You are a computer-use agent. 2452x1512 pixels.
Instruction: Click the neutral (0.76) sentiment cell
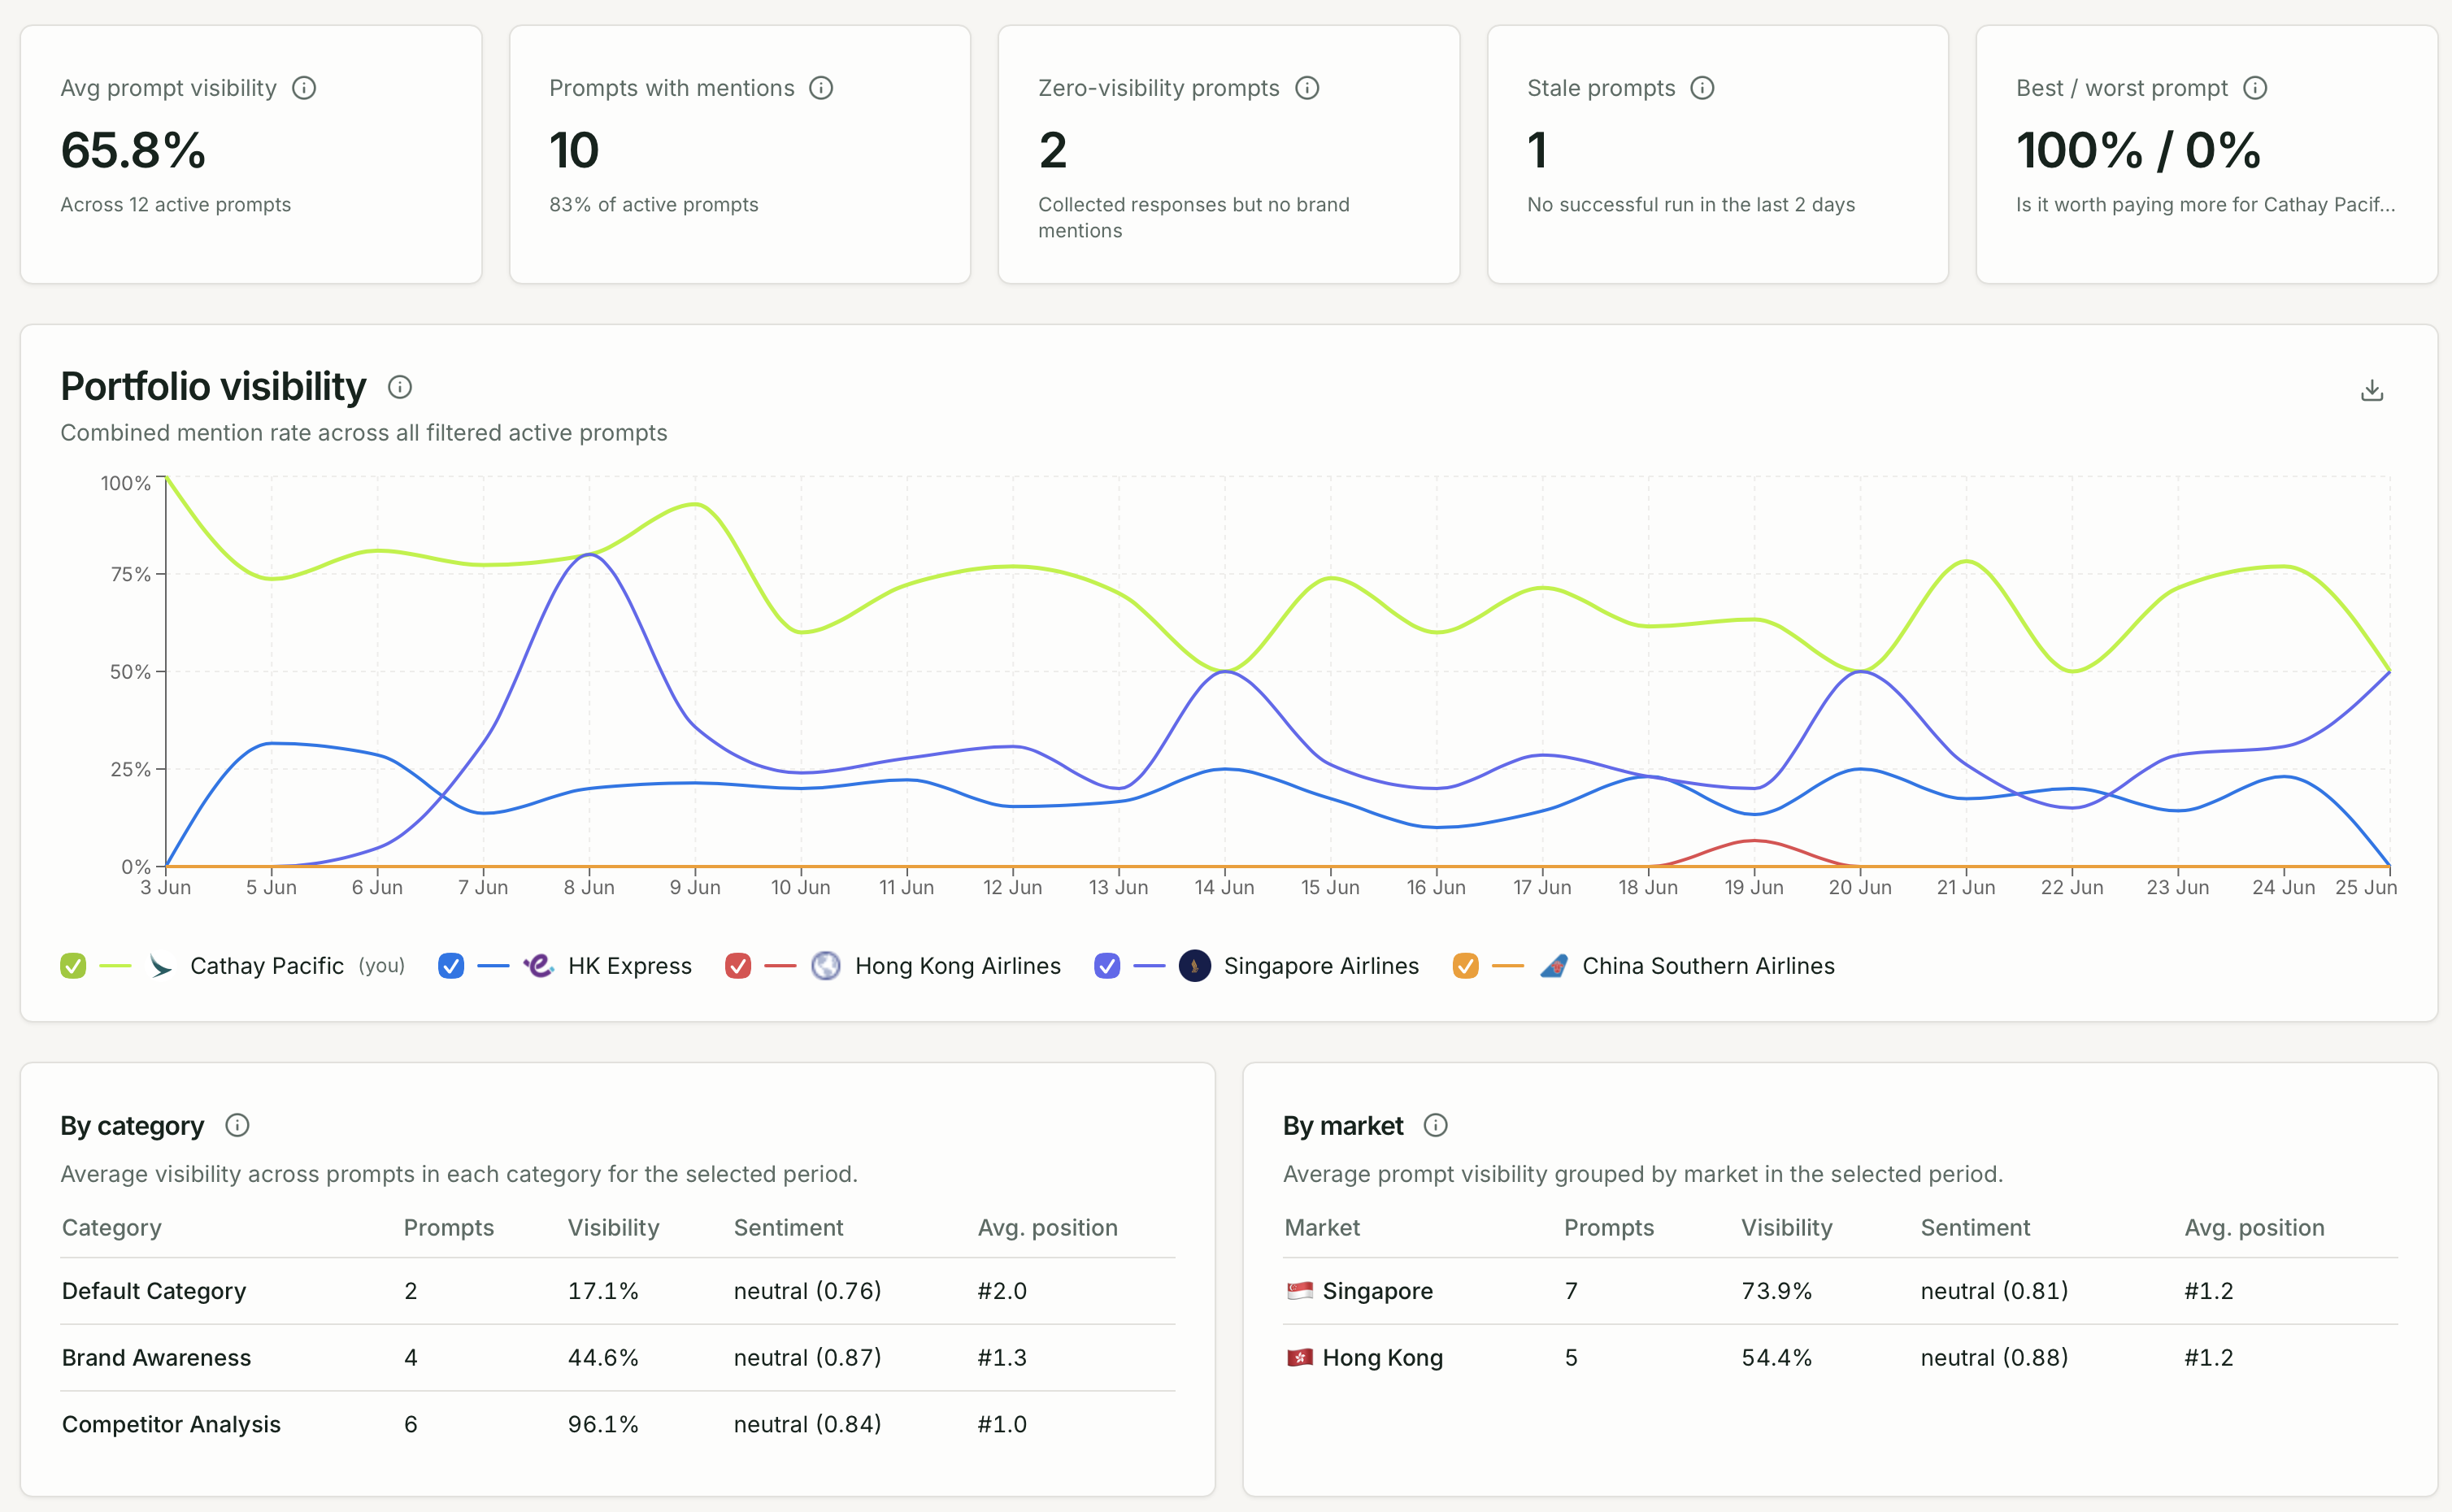pos(807,1291)
